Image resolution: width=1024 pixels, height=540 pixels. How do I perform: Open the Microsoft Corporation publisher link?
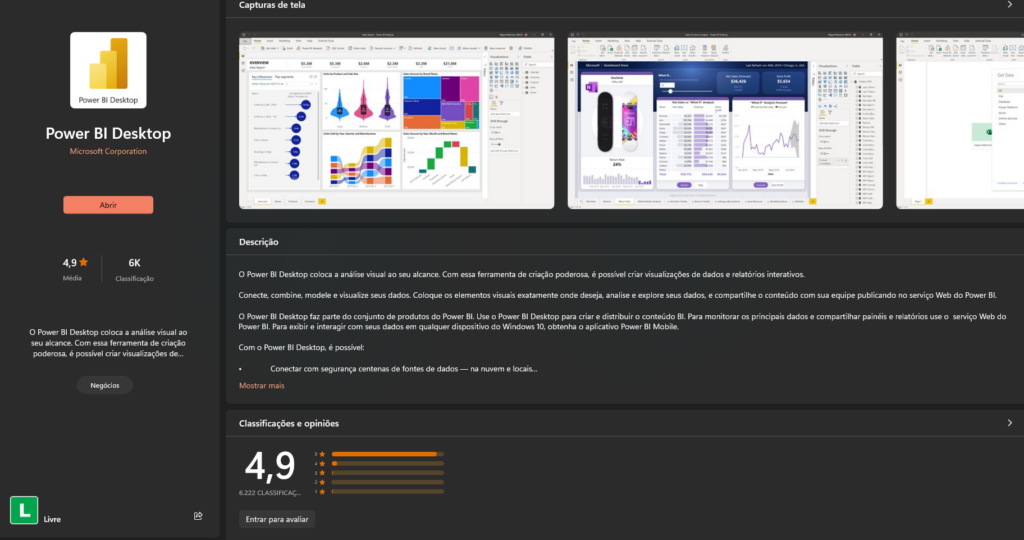pos(108,151)
